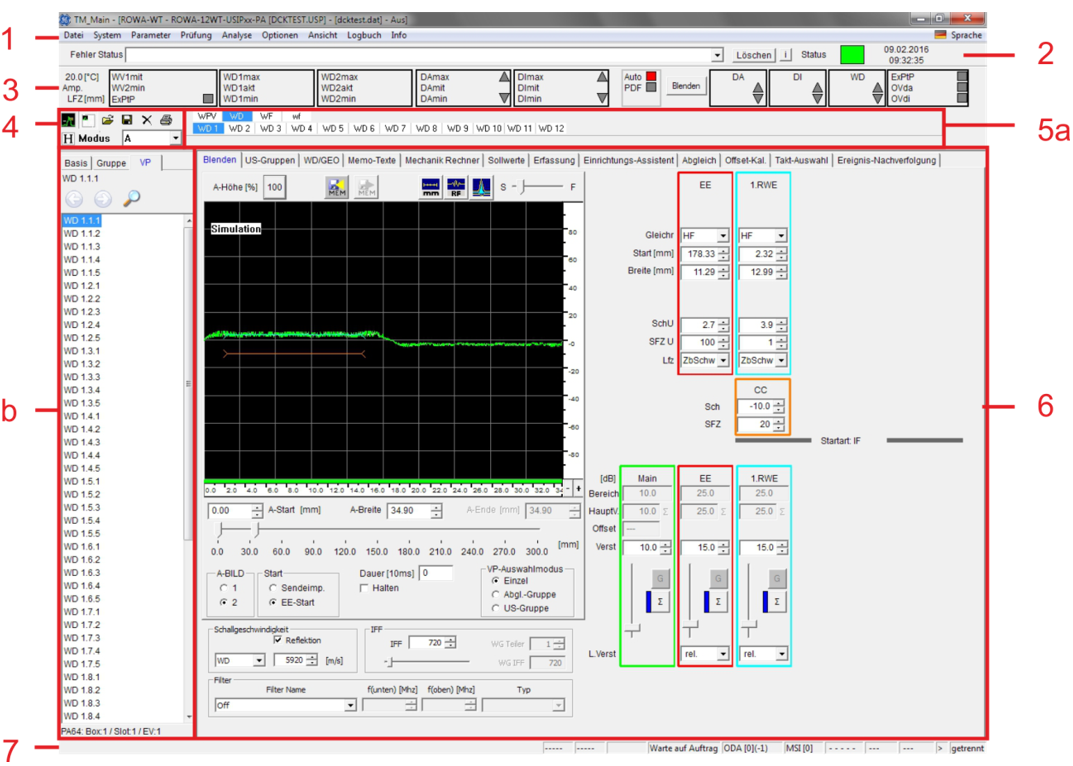
Task: Open the Gruppe tab in left panel
Action: (x=111, y=163)
